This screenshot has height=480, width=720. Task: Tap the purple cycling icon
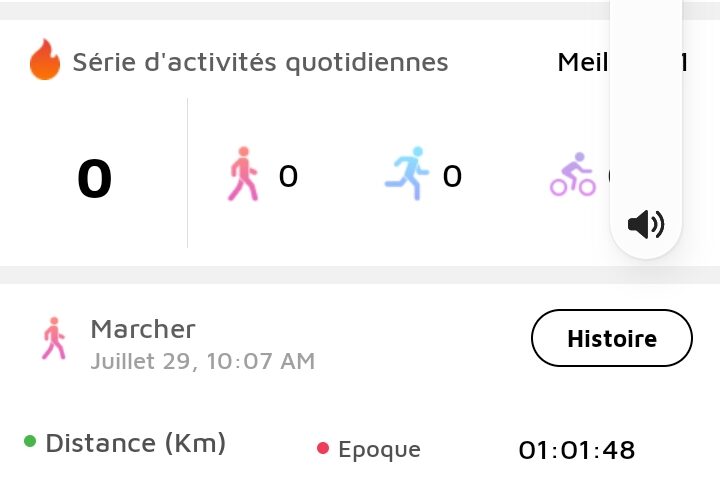tap(573, 175)
